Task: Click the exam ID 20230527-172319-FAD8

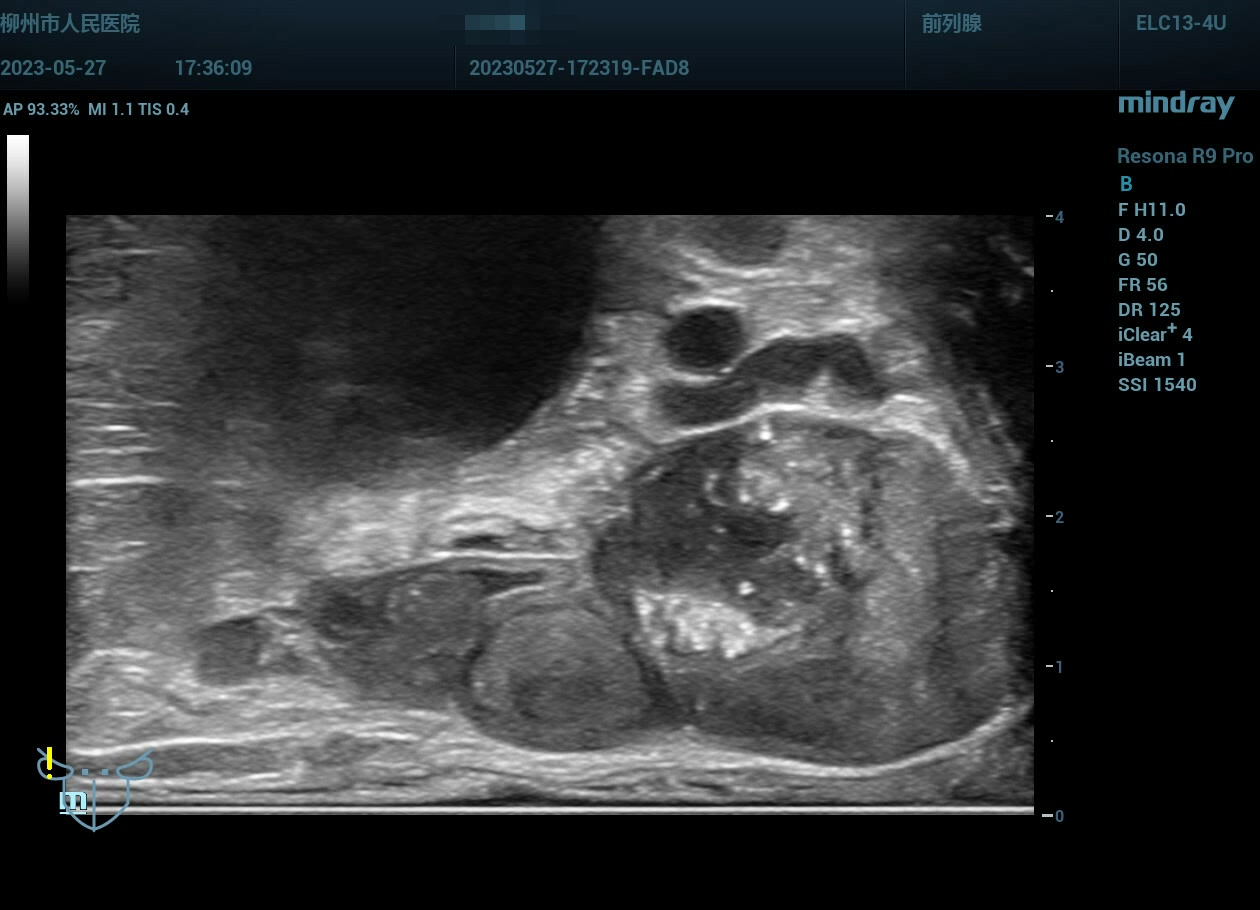Action: pyautogui.click(x=578, y=68)
